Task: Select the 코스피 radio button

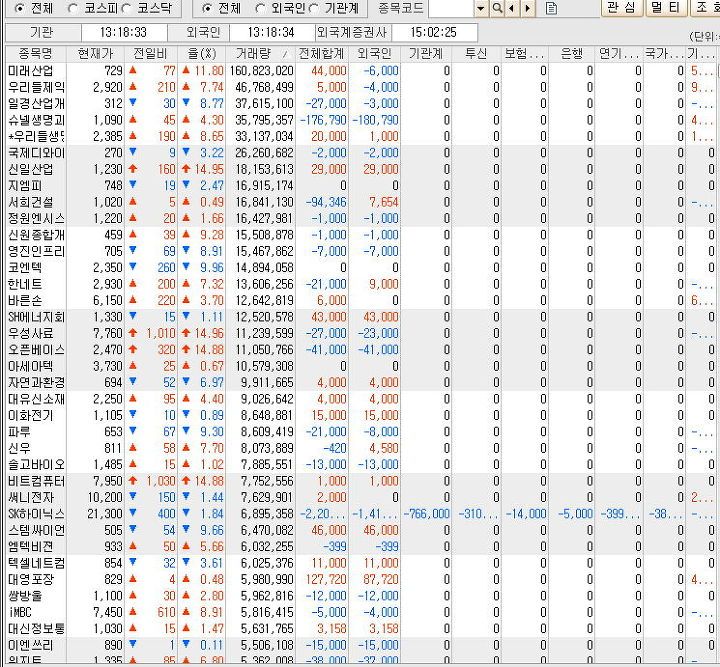Action: click(73, 8)
